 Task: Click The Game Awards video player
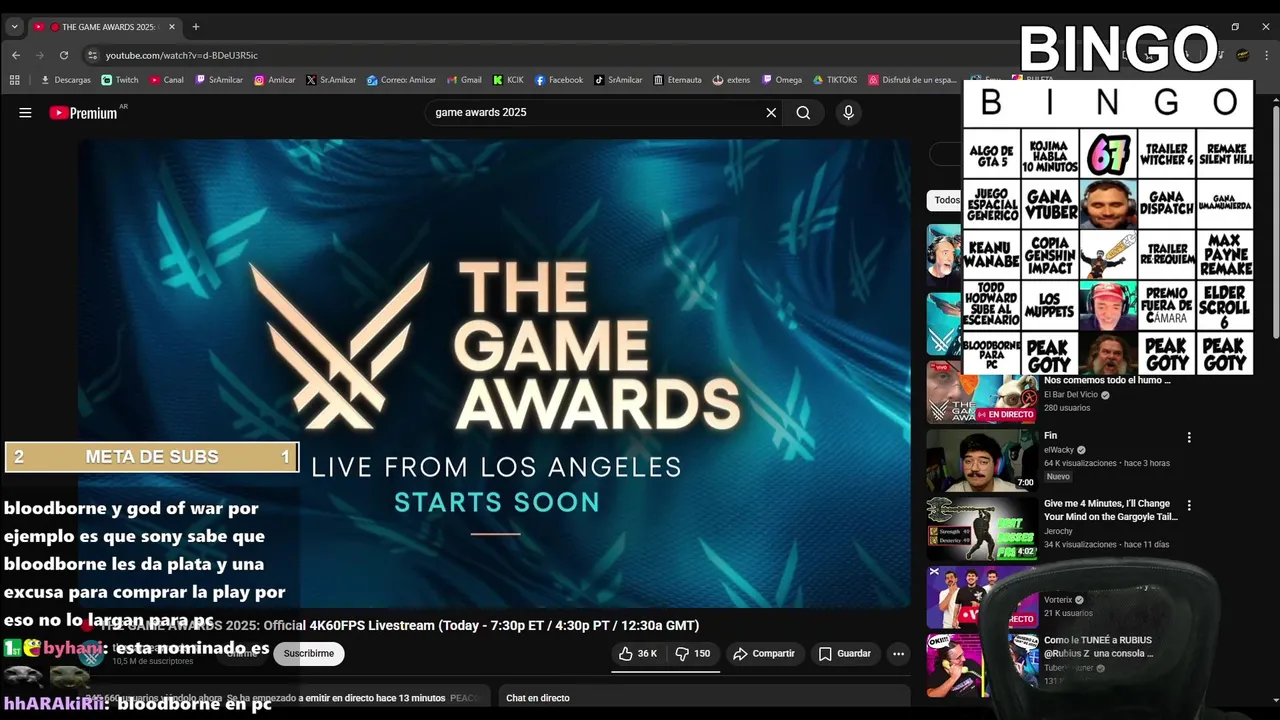click(495, 372)
